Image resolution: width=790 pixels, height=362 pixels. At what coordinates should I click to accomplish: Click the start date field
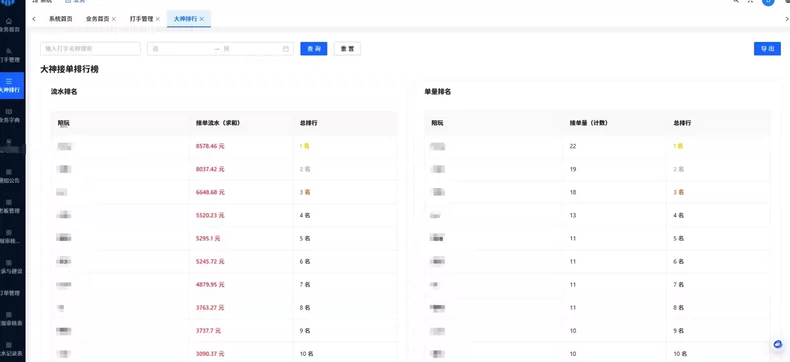181,49
